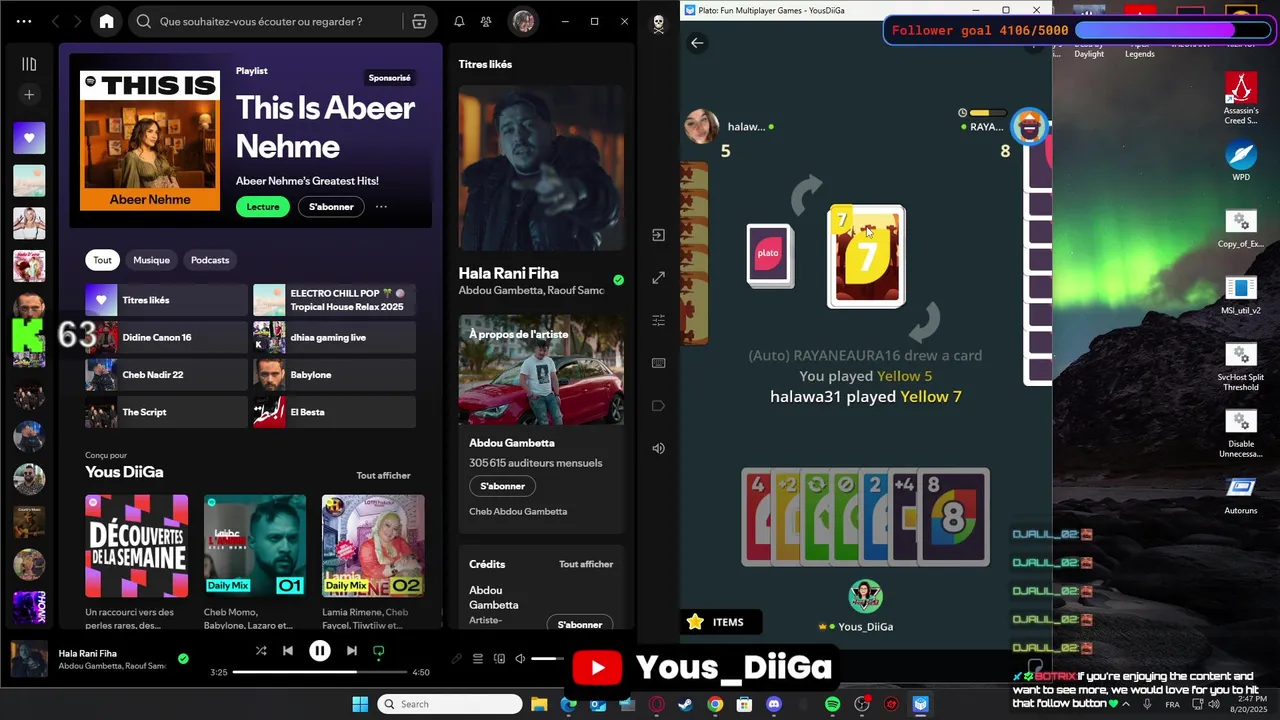Screen dimensions: 1280x720
Task: Expand hidden system tray icons chevron
Action: click(x=1126, y=704)
